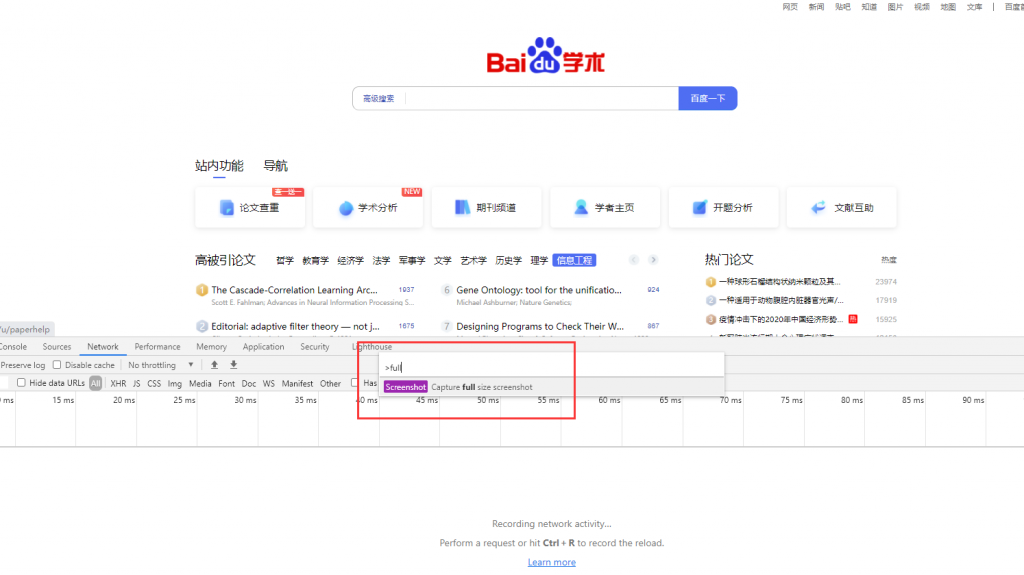
Task: Open the No throttling dropdown
Action: pos(160,365)
